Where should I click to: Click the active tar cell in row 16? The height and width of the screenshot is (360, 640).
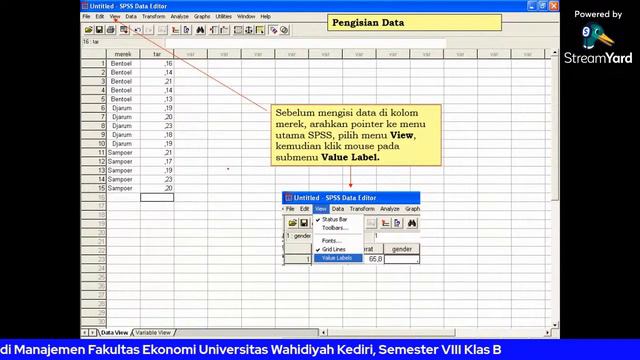(x=157, y=197)
